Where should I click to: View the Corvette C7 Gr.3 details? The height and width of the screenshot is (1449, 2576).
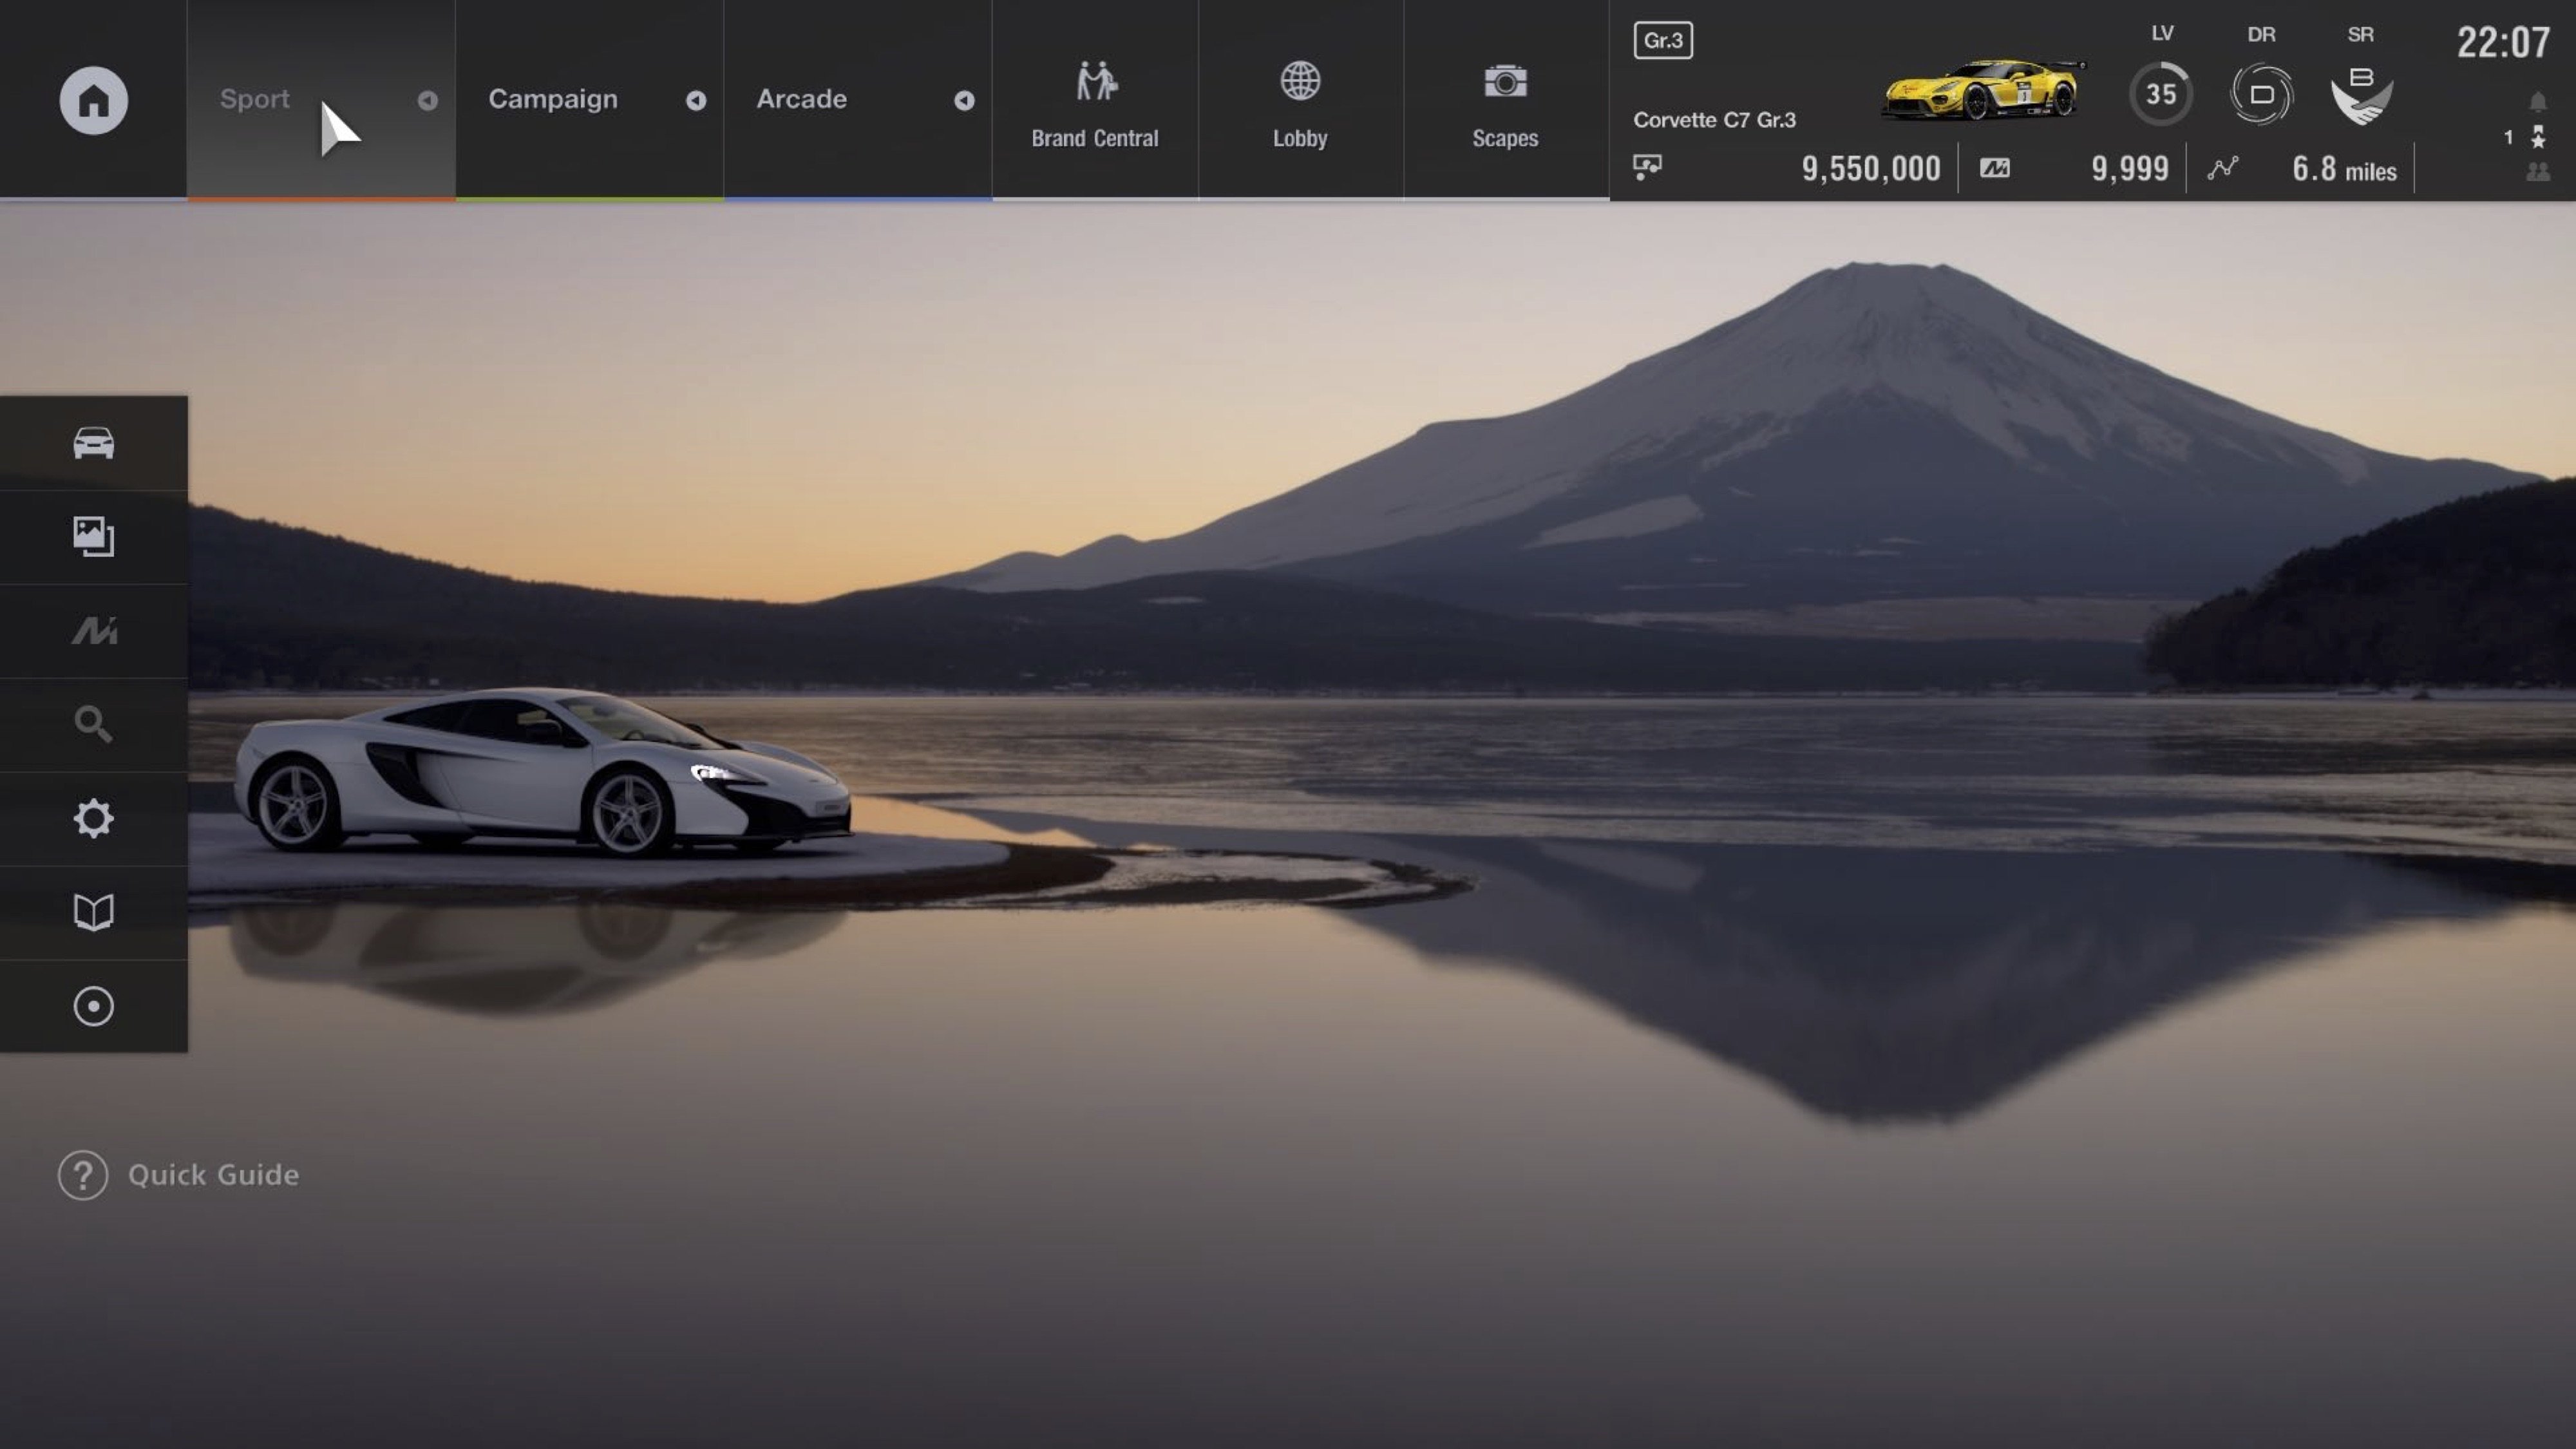coord(1714,120)
